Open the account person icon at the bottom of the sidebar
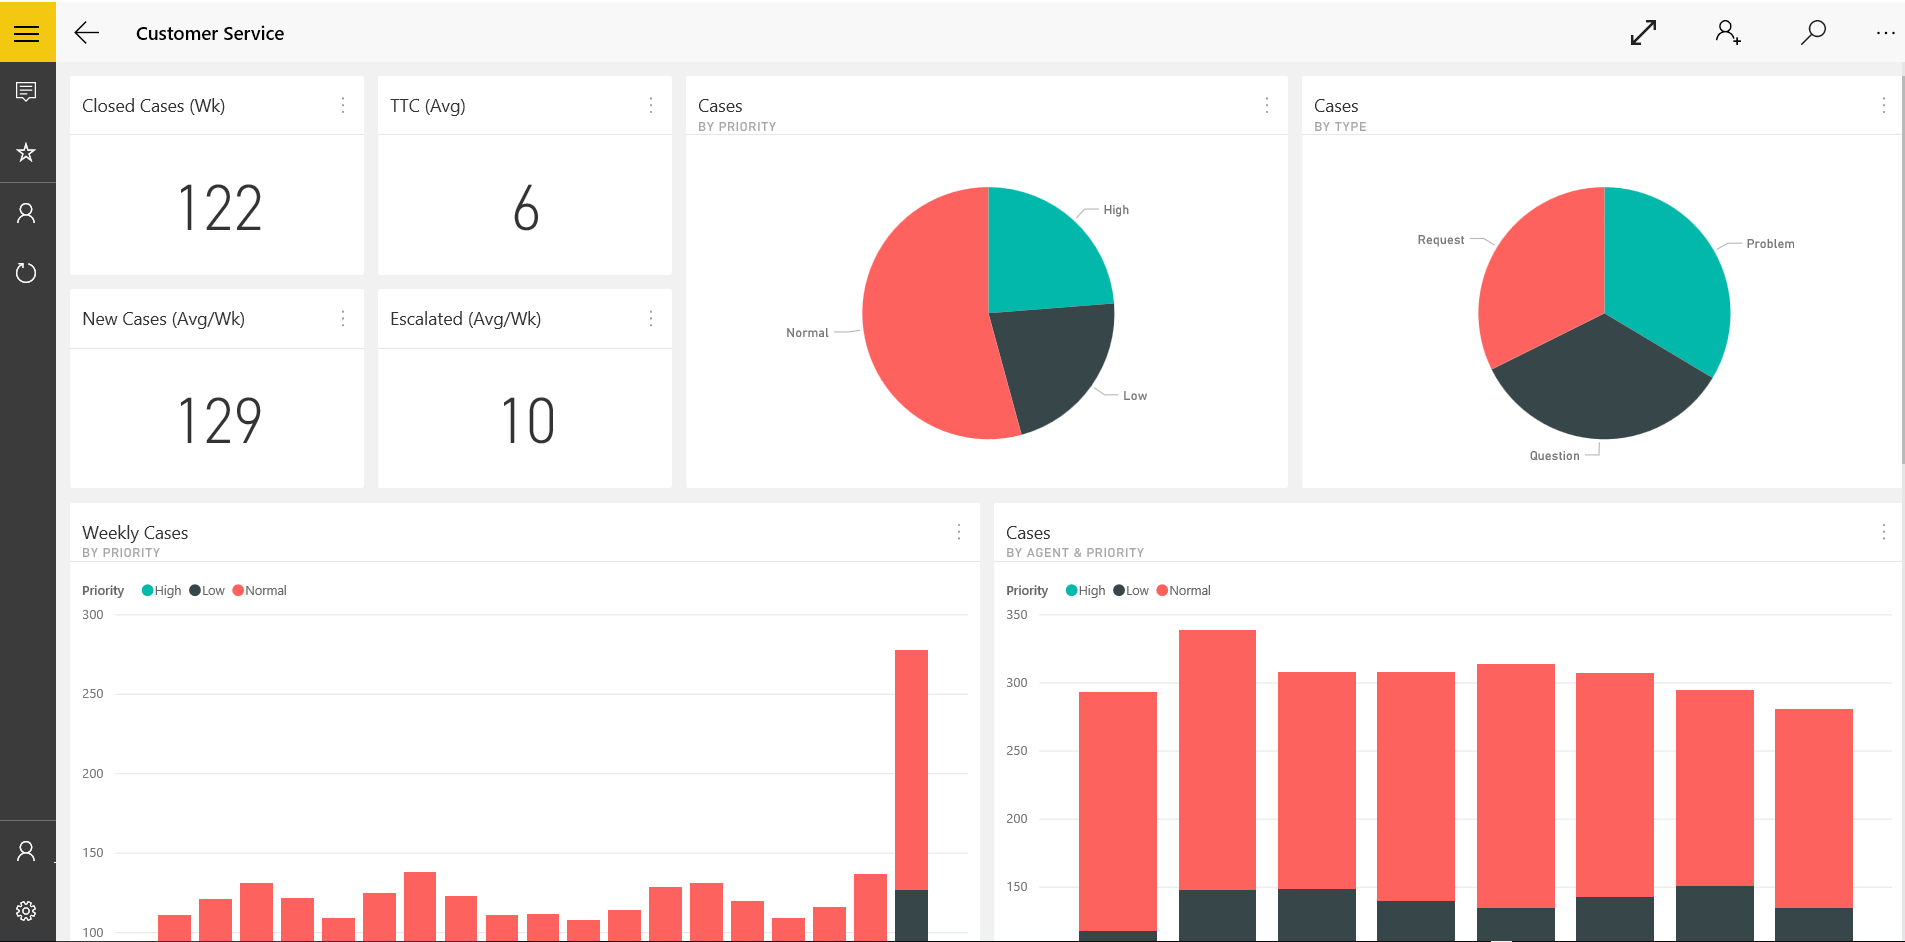 coord(27,851)
